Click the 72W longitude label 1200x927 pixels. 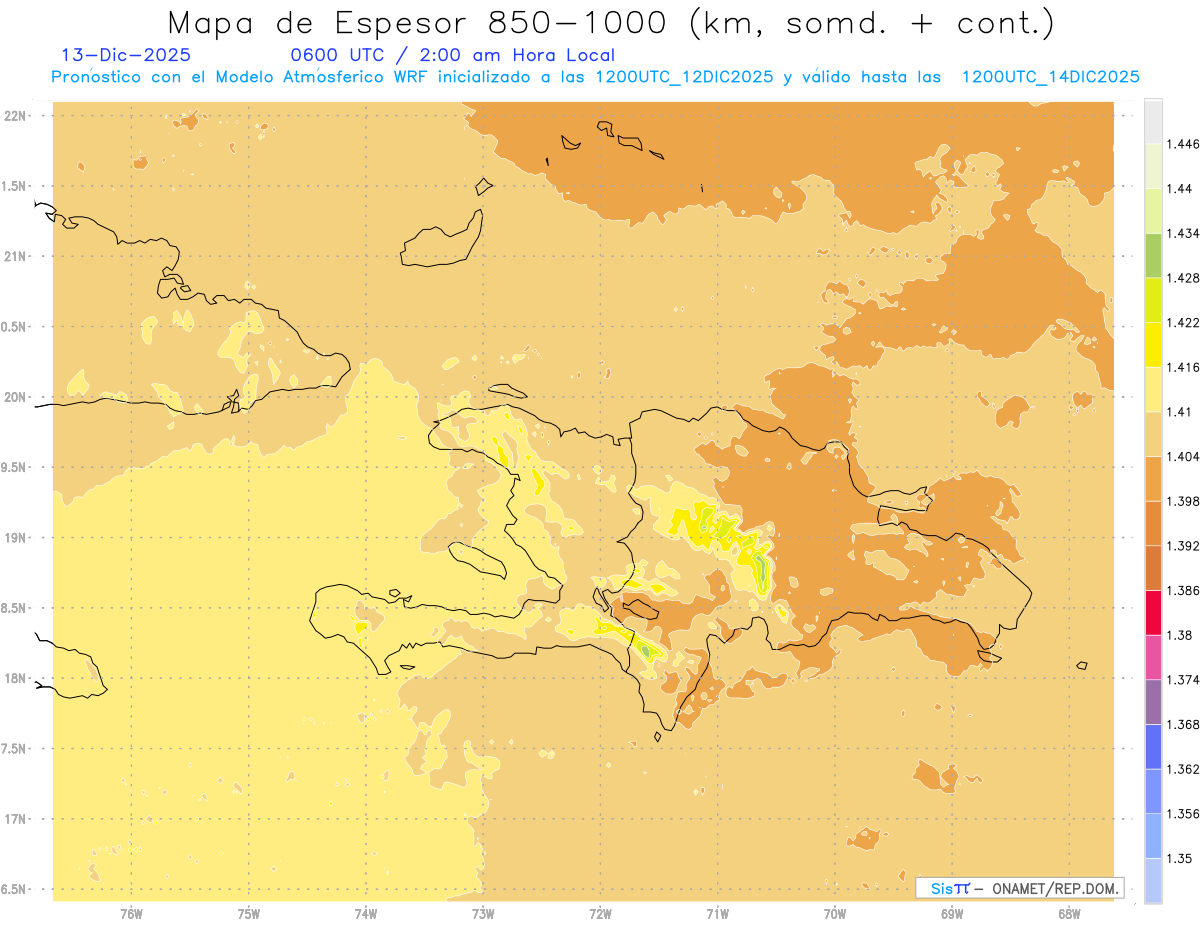coord(600,913)
